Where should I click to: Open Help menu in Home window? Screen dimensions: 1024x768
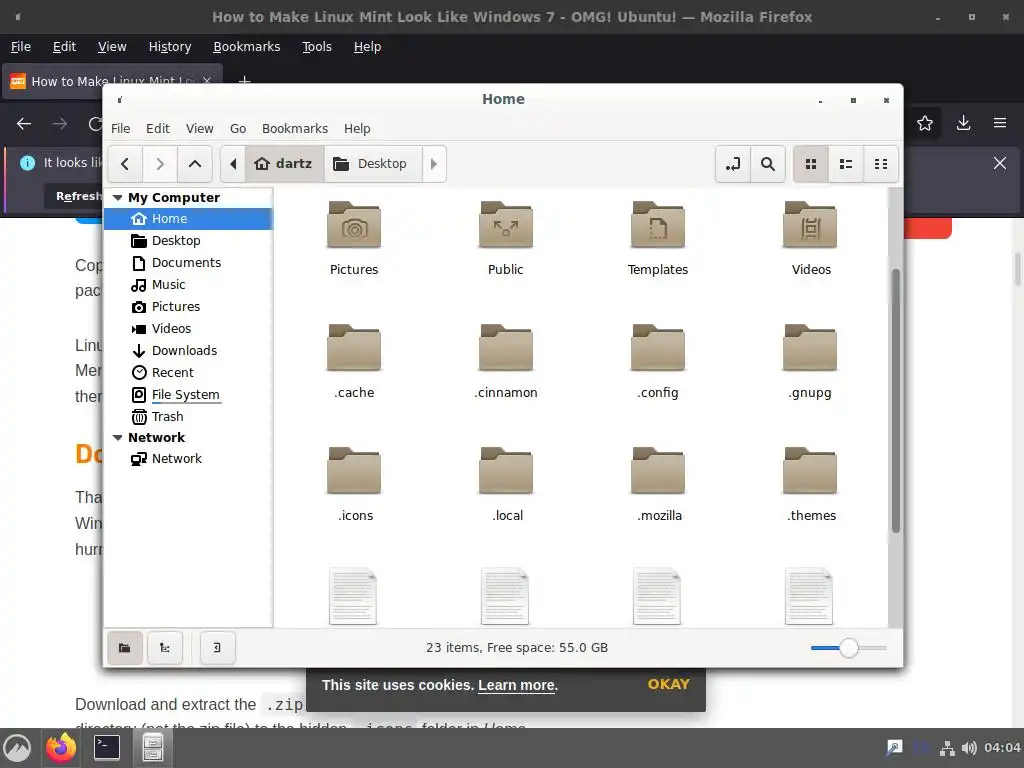point(357,129)
